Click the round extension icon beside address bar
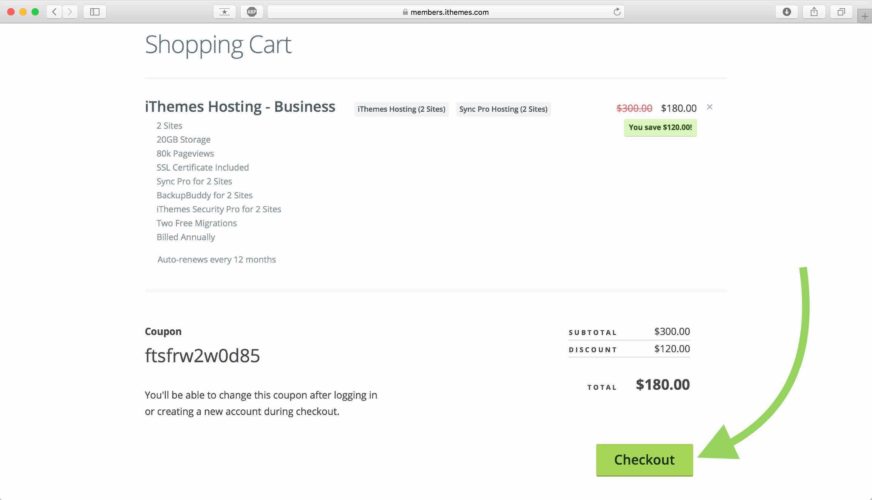872x500 pixels. click(251, 12)
